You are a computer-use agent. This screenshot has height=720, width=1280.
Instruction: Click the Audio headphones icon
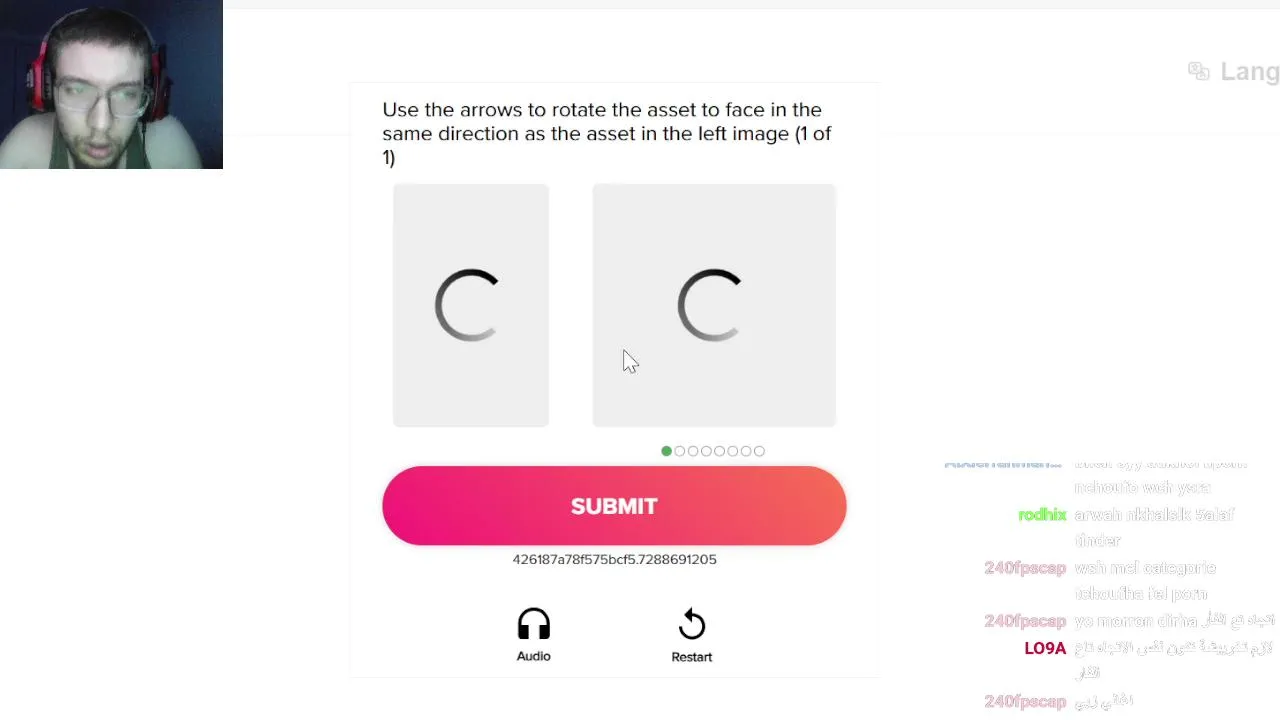533,625
